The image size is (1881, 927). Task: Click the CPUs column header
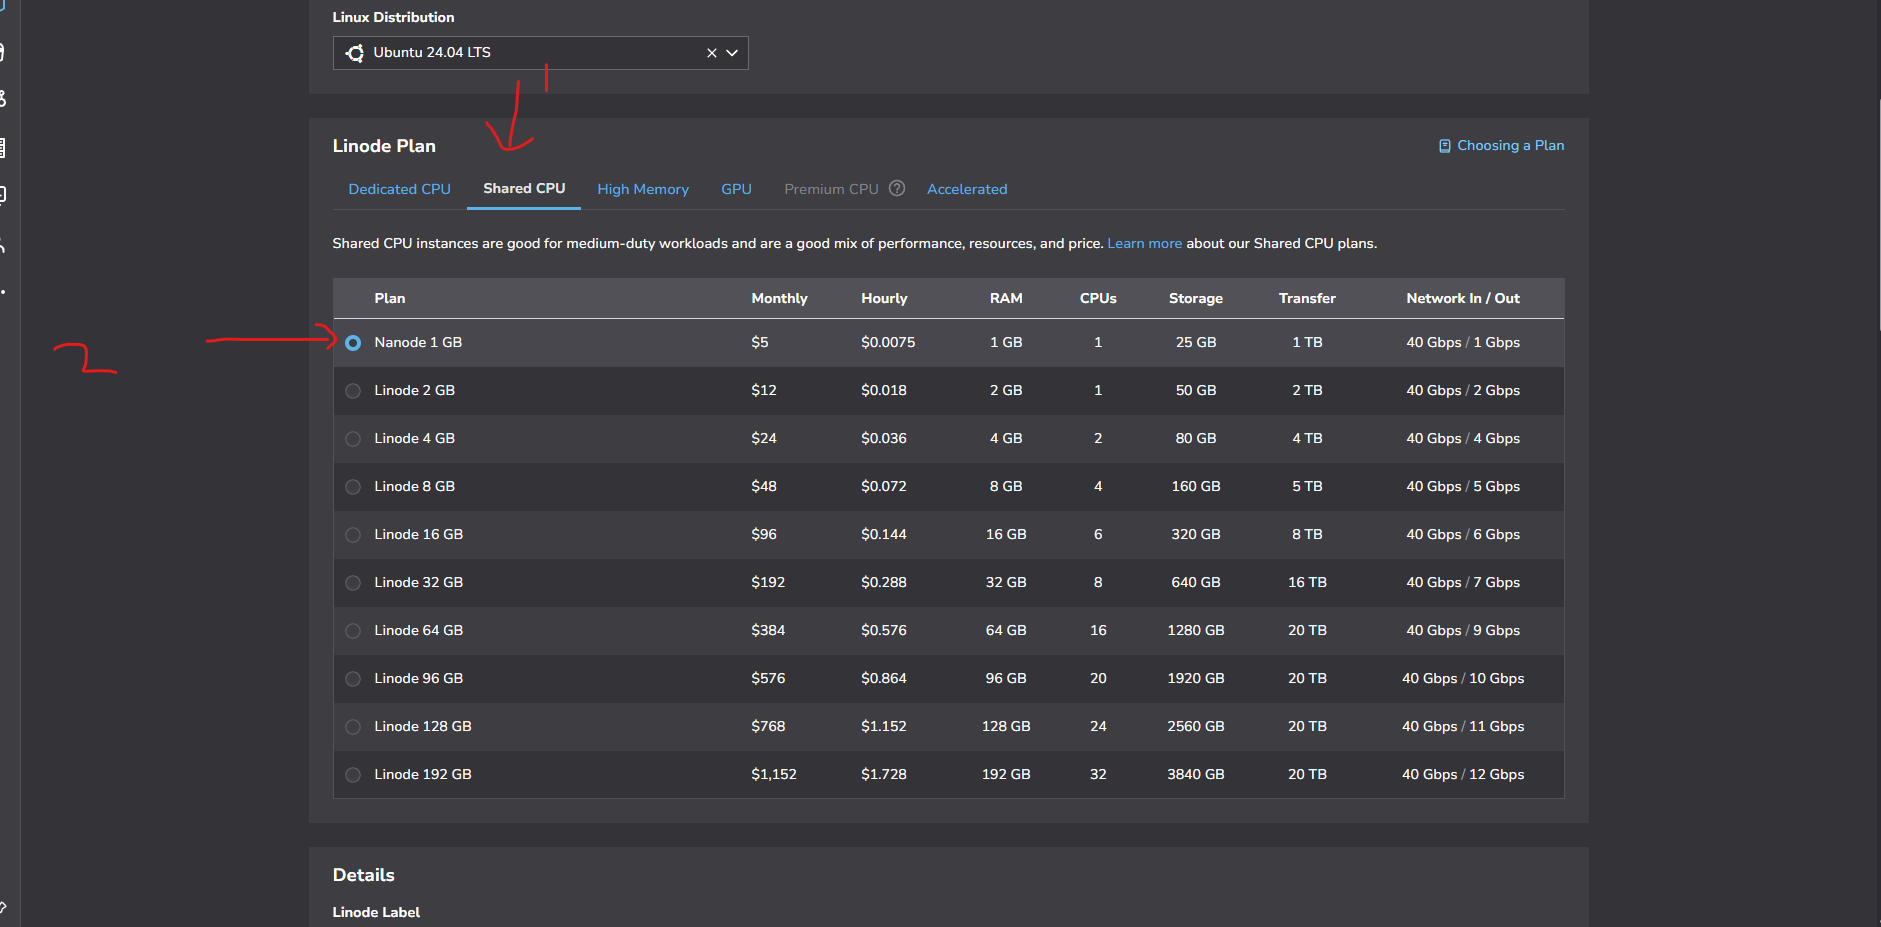[1098, 298]
